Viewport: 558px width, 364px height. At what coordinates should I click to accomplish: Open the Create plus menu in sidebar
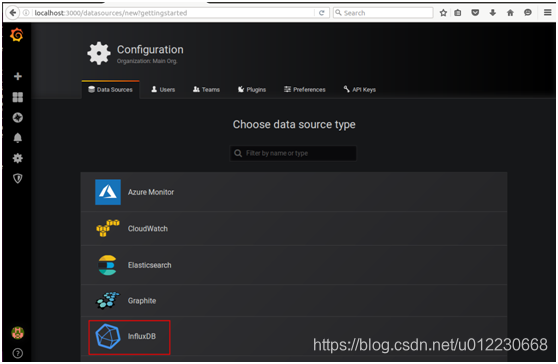[17, 76]
